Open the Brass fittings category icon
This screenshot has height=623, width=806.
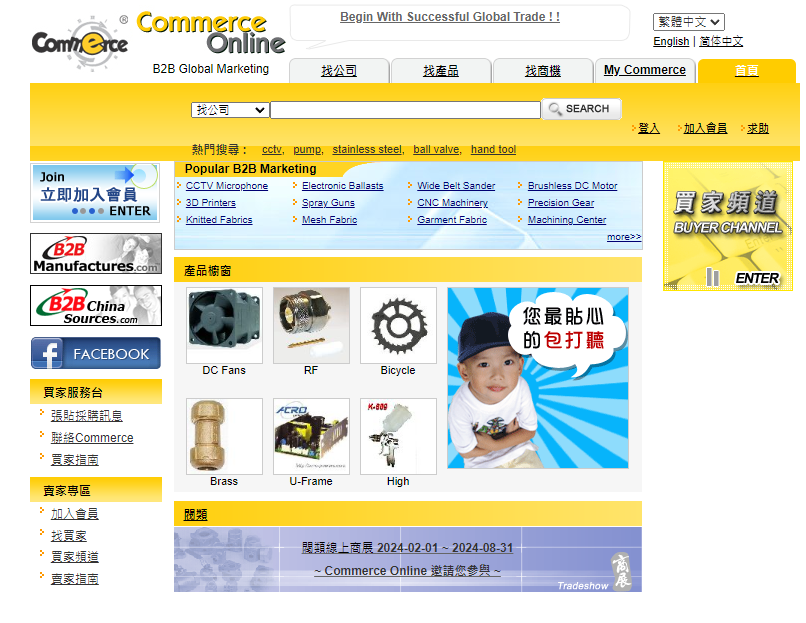coord(223,436)
